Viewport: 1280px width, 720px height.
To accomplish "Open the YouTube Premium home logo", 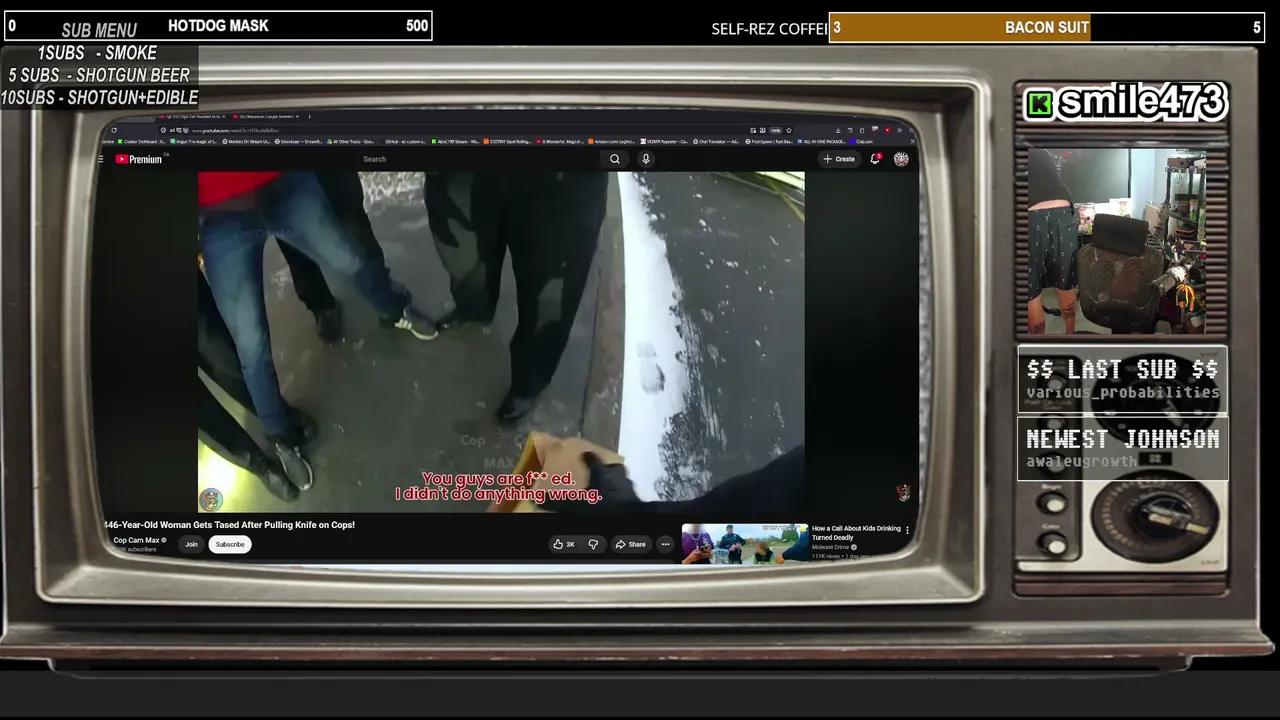I will click(x=139, y=159).
